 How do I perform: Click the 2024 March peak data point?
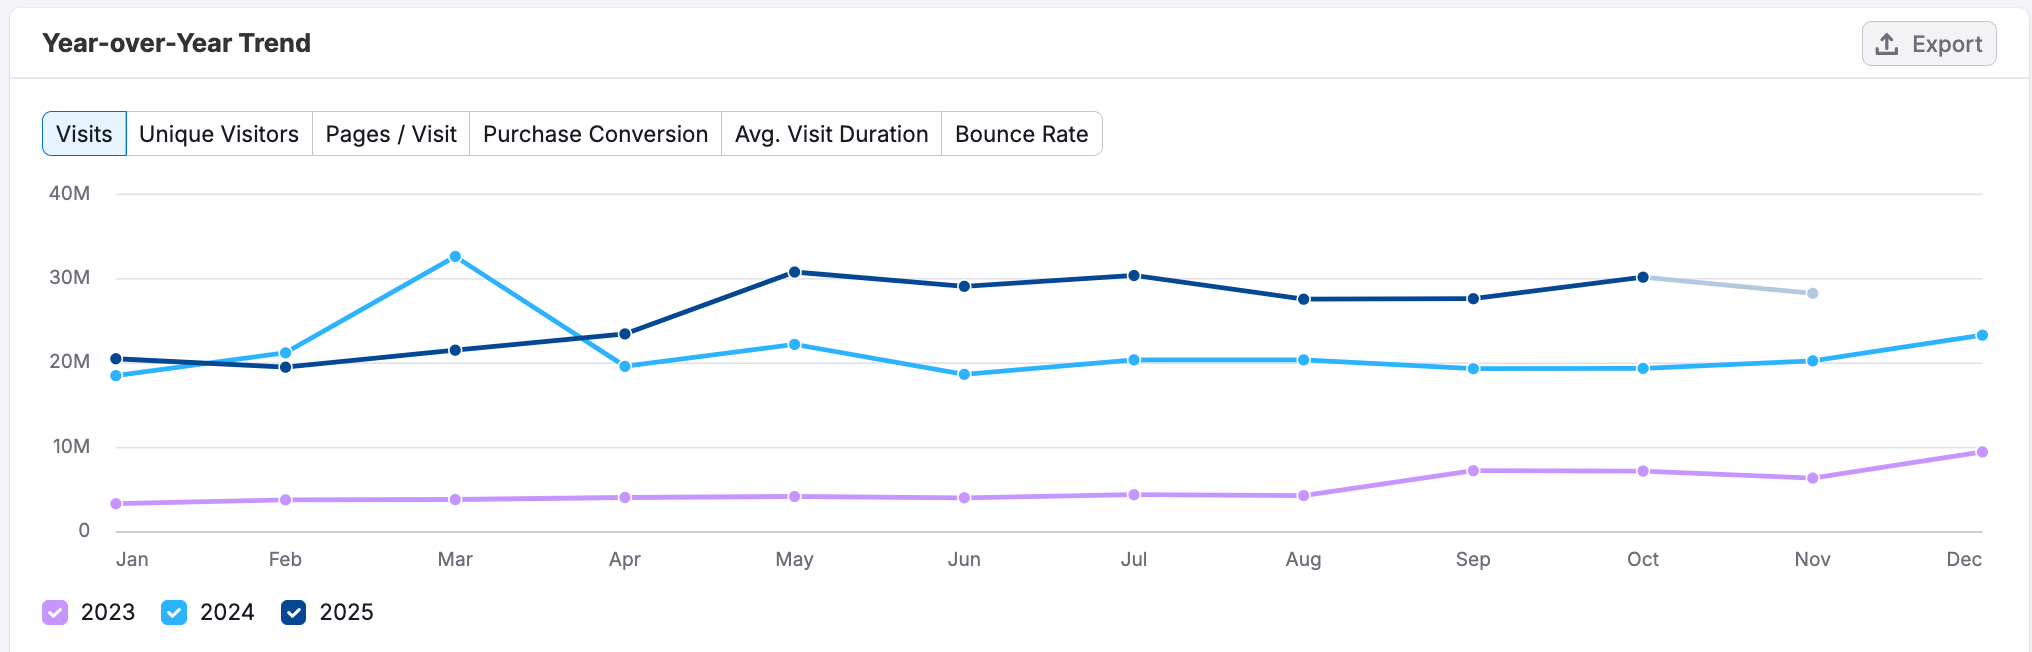pyautogui.click(x=455, y=257)
